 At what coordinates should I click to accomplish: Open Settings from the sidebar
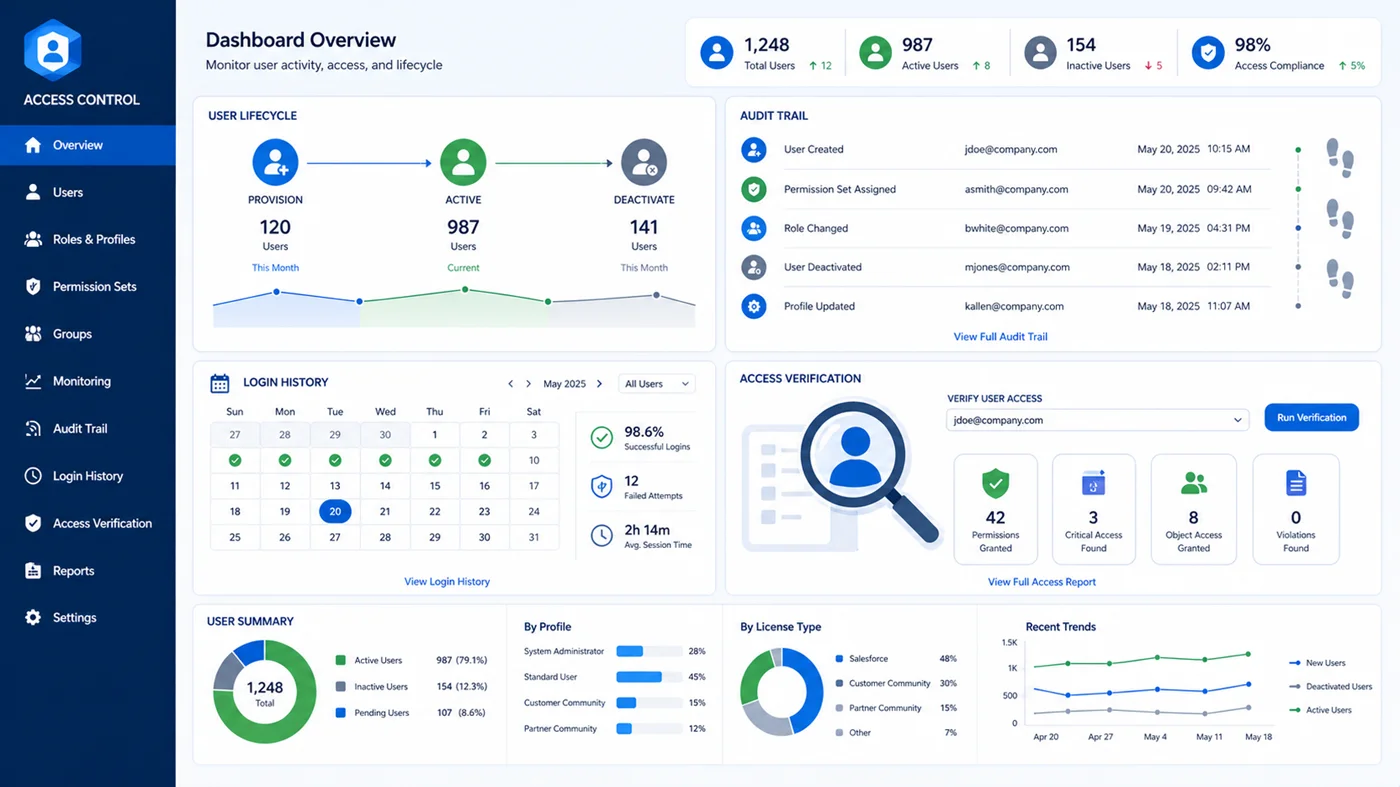[75, 617]
